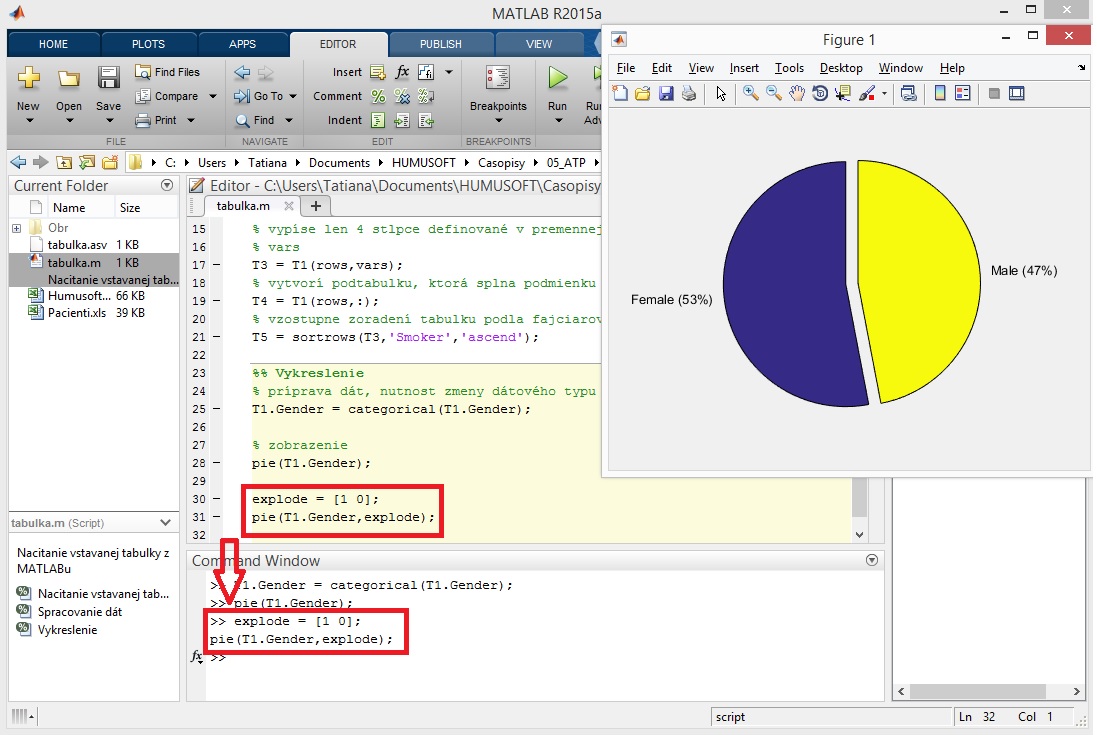Click the Save floppy disk icon

108,78
